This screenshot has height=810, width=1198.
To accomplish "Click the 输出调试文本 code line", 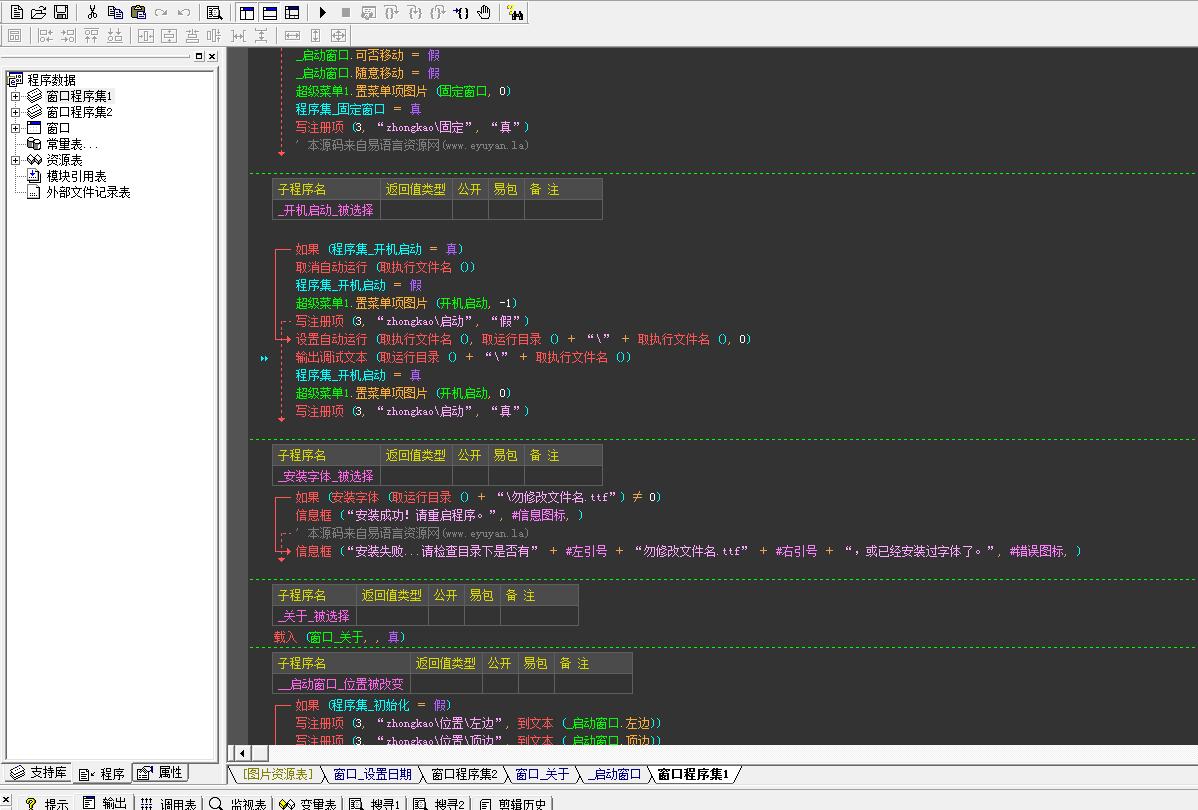I will (463, 357).
